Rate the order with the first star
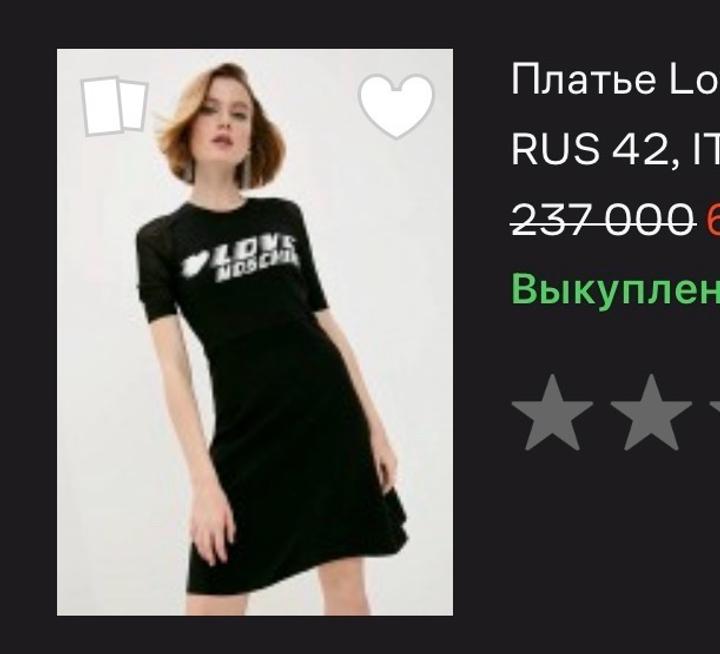This screenshot has height=654, width=720. (x=552, y=412)
